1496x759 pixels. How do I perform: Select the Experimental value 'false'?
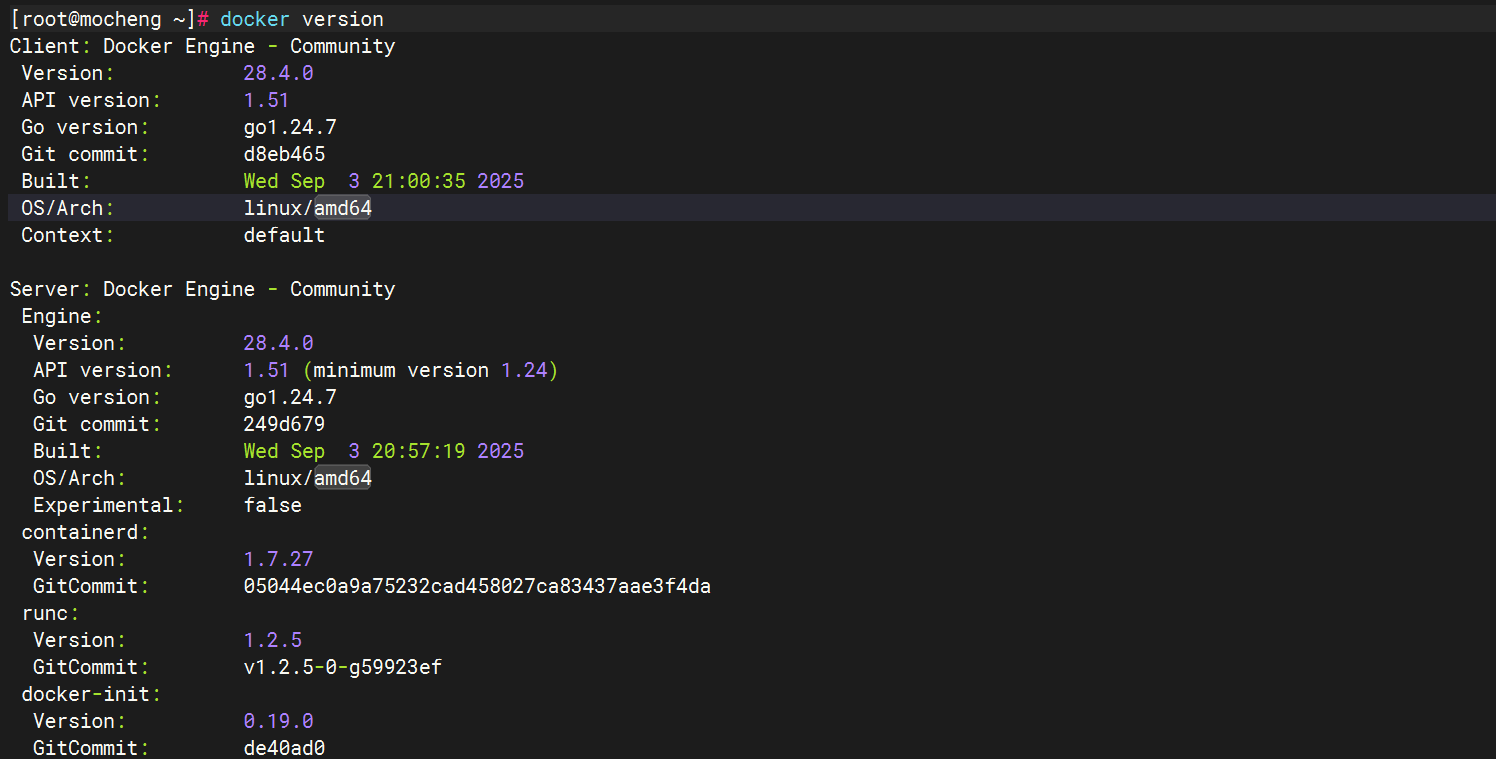[x=273, y=505]
